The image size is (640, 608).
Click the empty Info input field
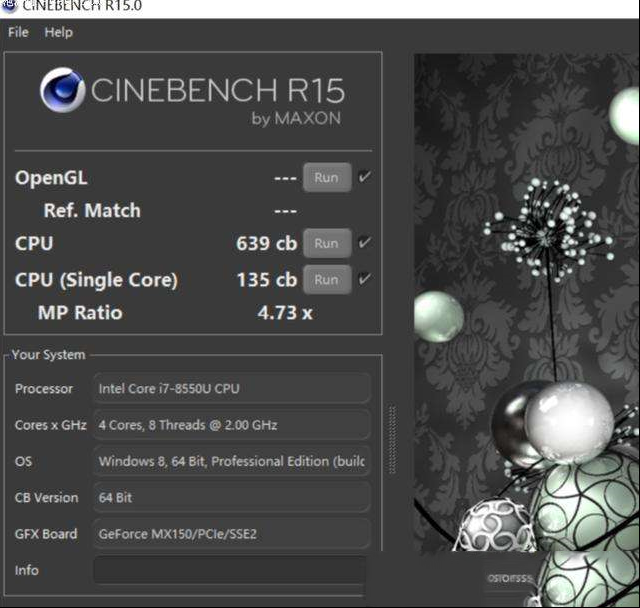pos(230,570)
